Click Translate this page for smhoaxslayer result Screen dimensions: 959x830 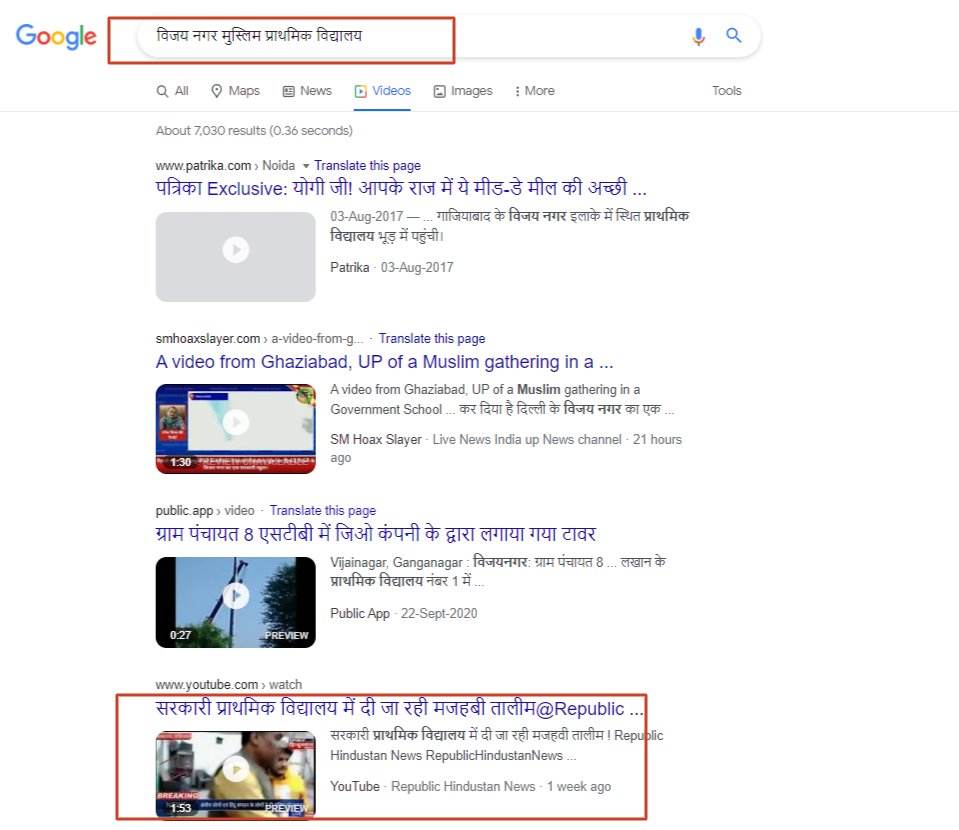(431, 339)
